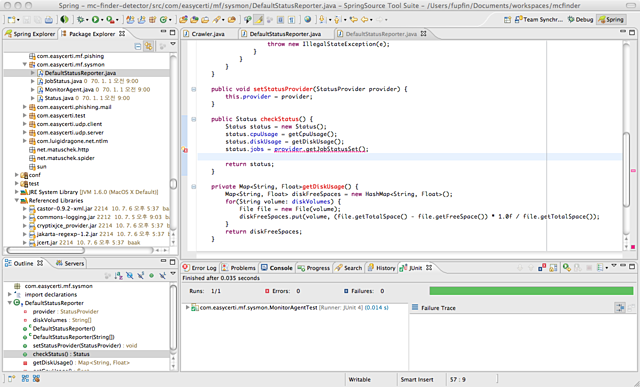Viewport: 640px width, 387px height.
Task: Click the Run External Tools icon
Action: pos(110,19)
